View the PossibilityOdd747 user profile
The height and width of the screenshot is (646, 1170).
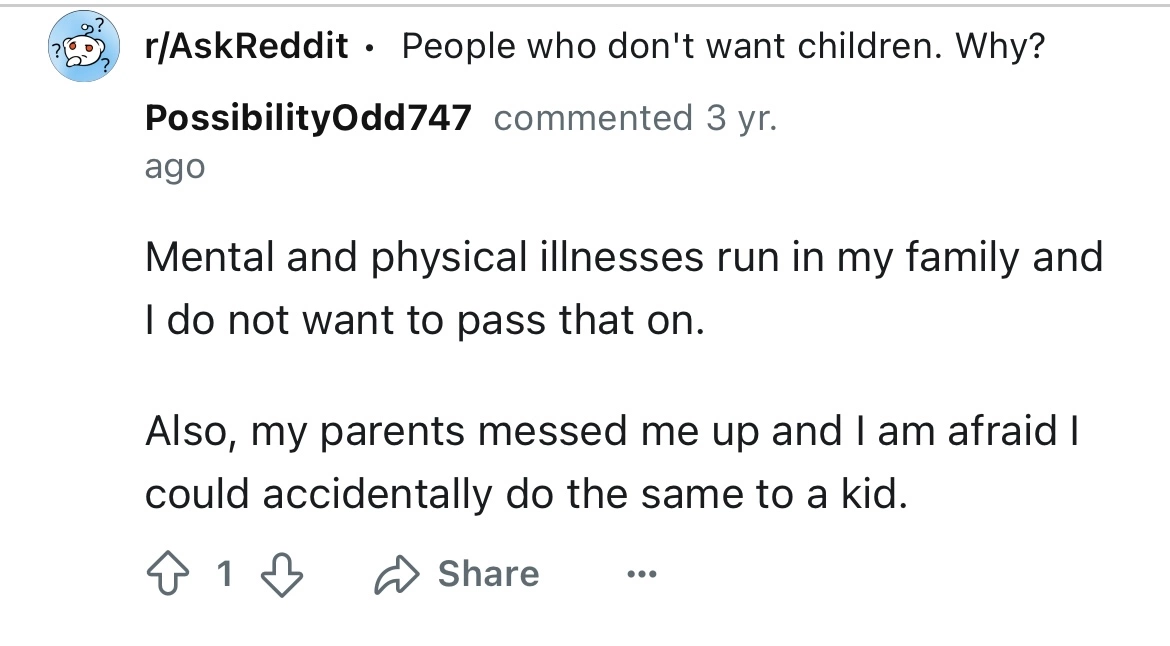coord(307,117)
